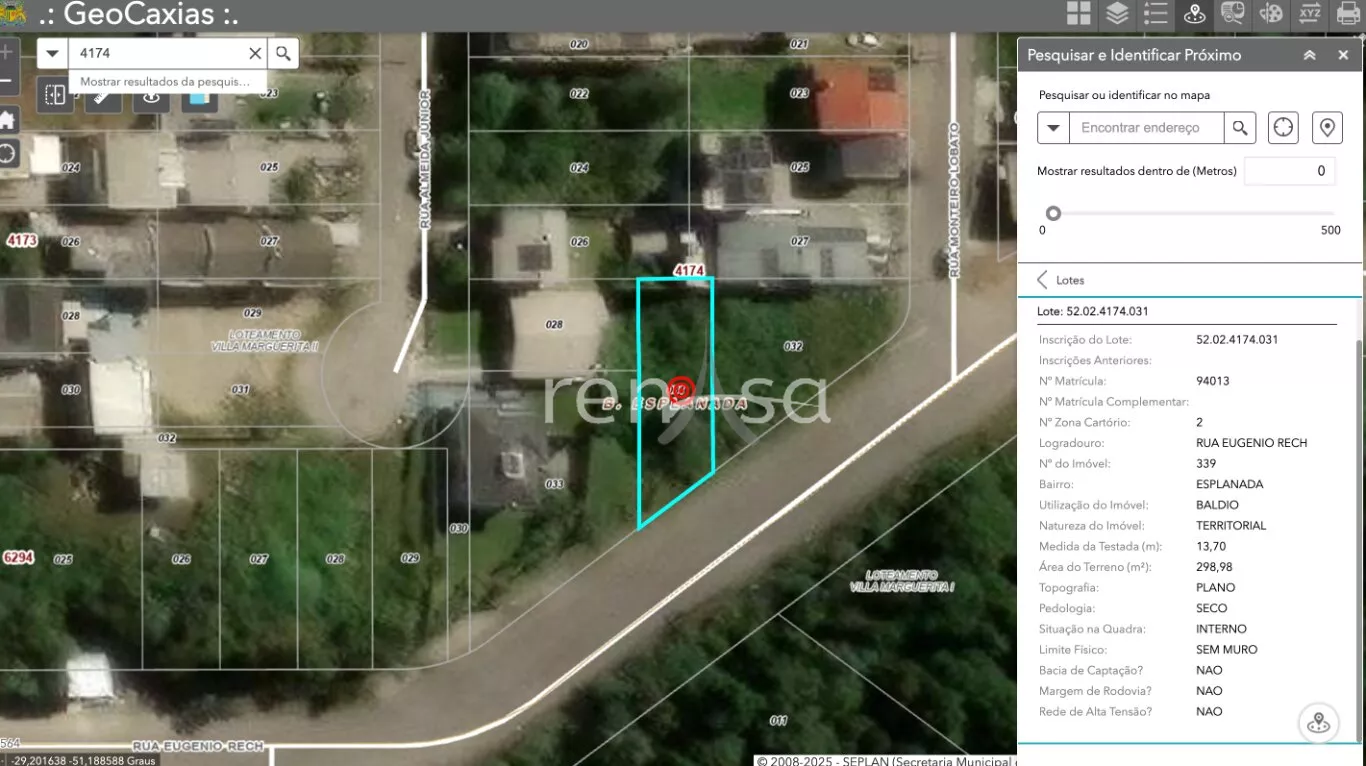Find my location on the map
The height and width of the screenshot is (766, 1366).
point(7,154)
